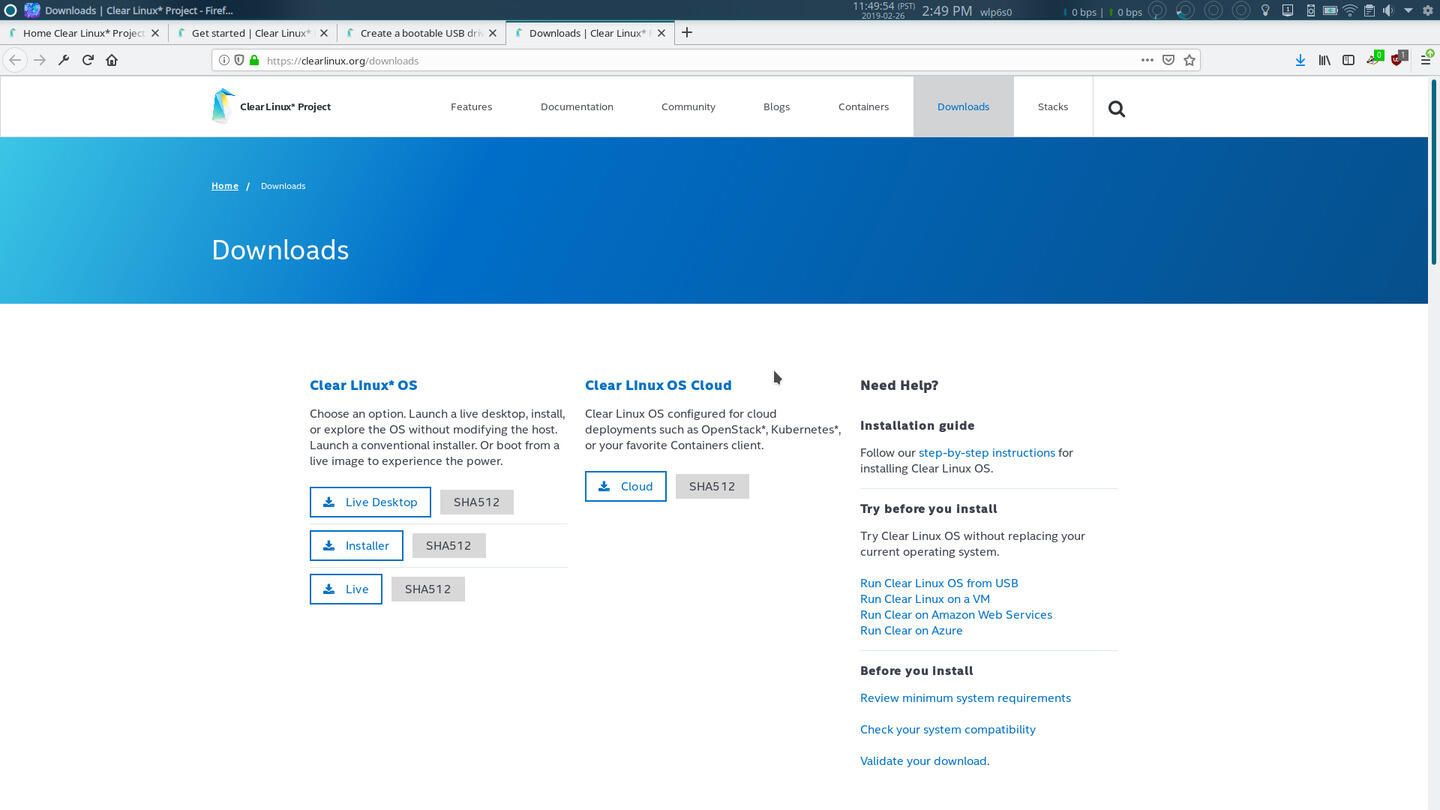Click the Live download button
Image resolution: width=1440 pixels, height=810 pixels.
[x=346, y=589]
